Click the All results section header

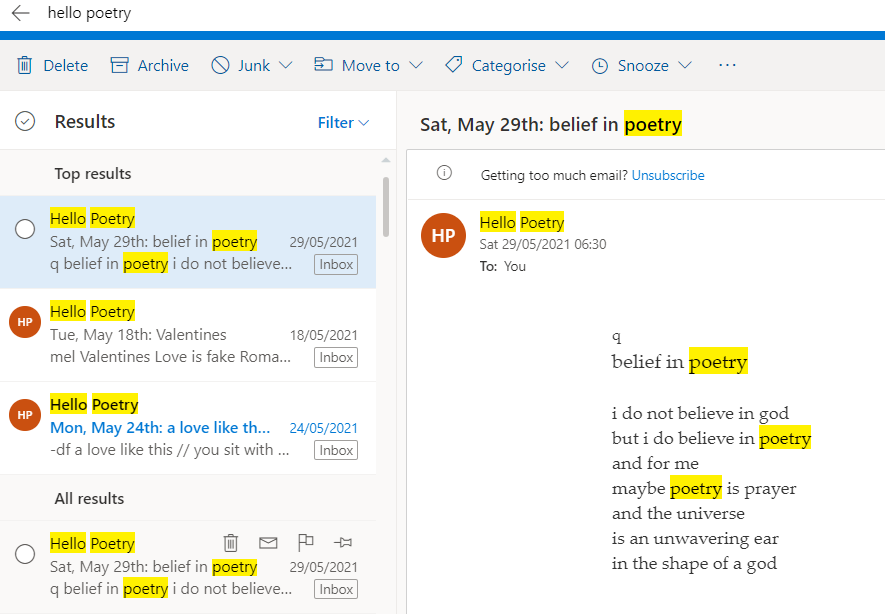coord(89,499)
